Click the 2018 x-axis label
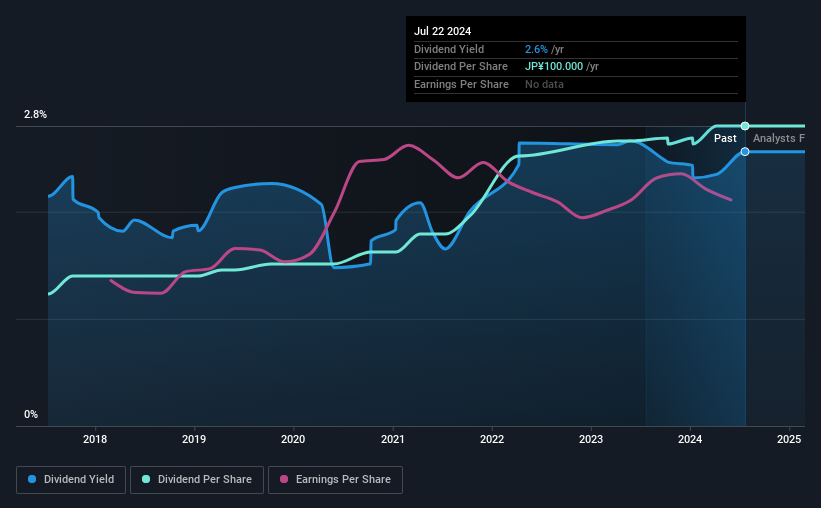 pos(95,439)
